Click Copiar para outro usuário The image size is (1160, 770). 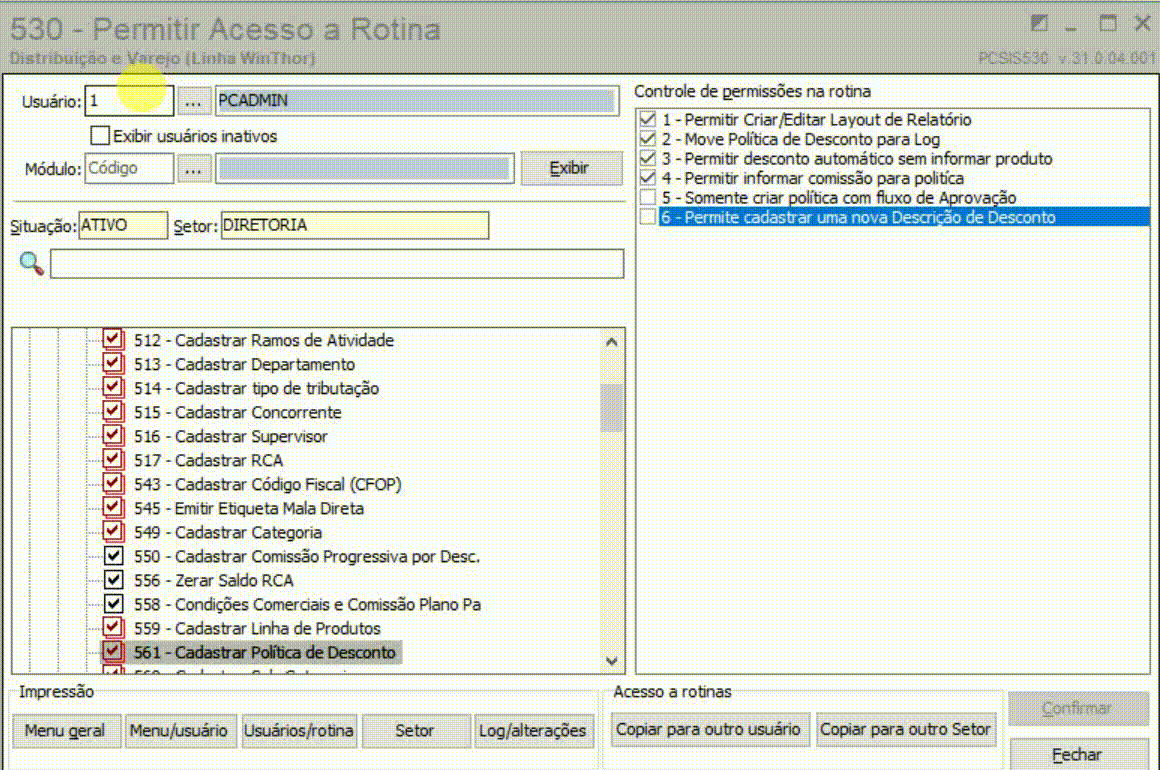pyautogui.click(x=709, y=729)
